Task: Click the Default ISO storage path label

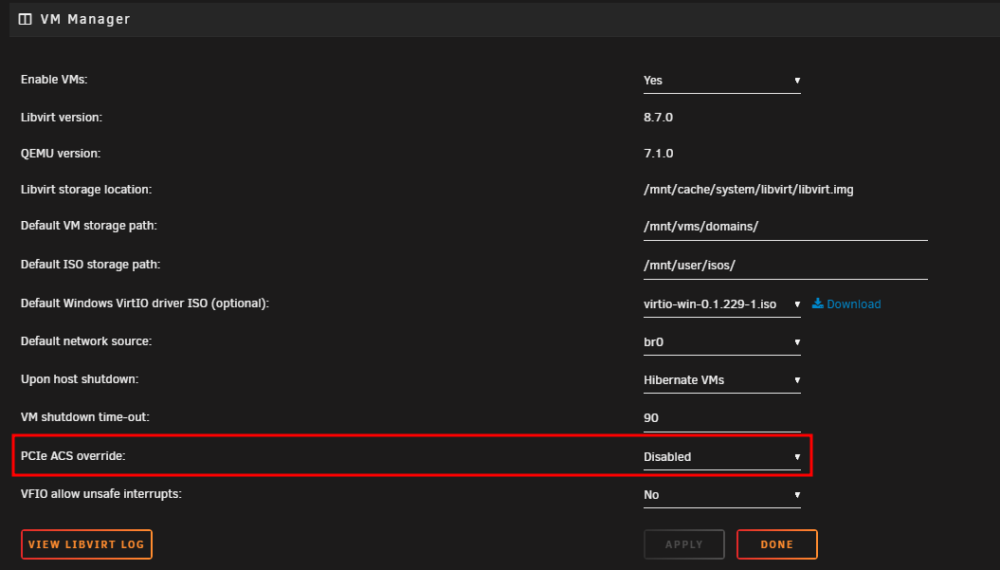Action: click(x=90, y=264)
